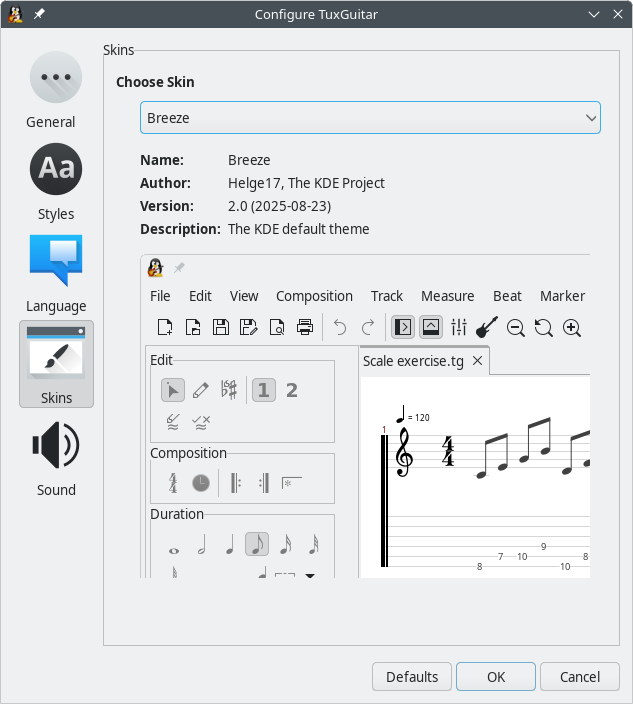The image size is (633, 704).
Task: Click the zoom out magnifier icon
Action: click(x=516, y=327)
